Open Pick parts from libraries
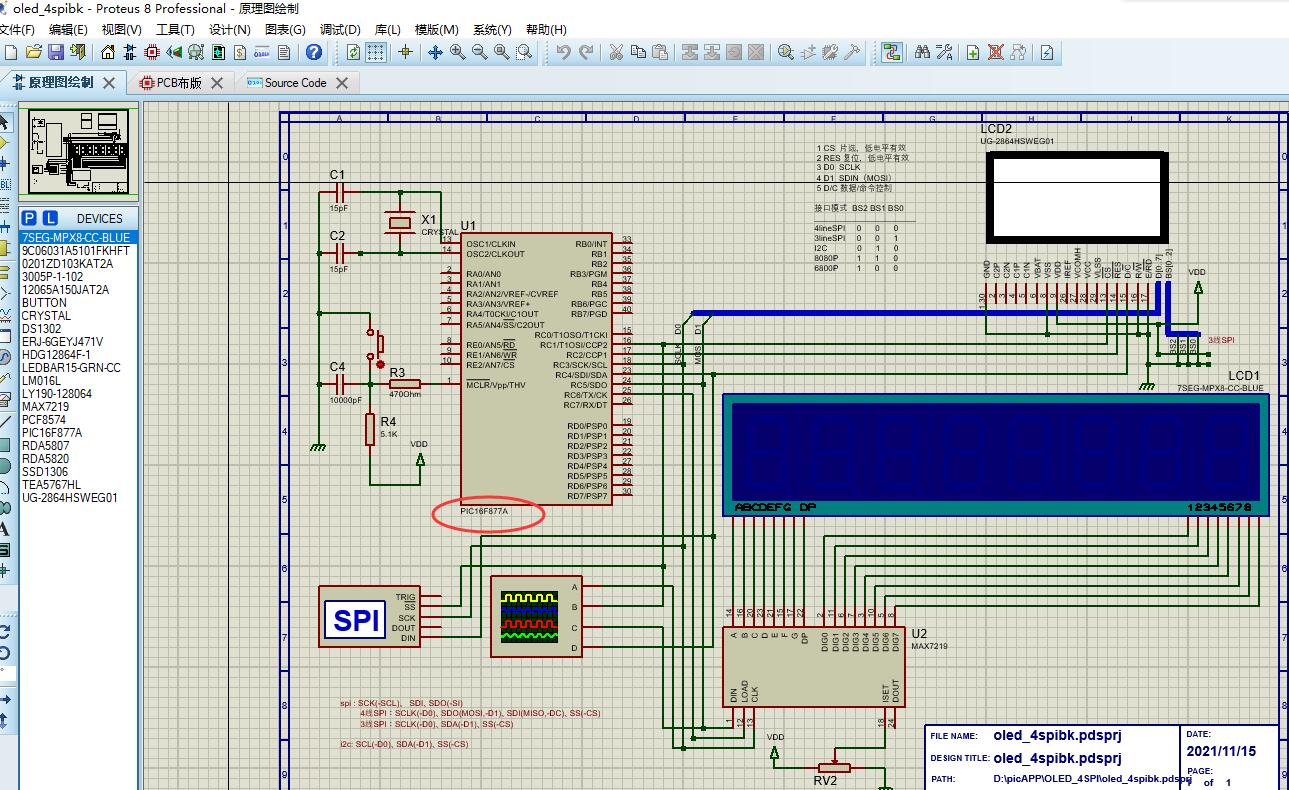 coord(786,52)
